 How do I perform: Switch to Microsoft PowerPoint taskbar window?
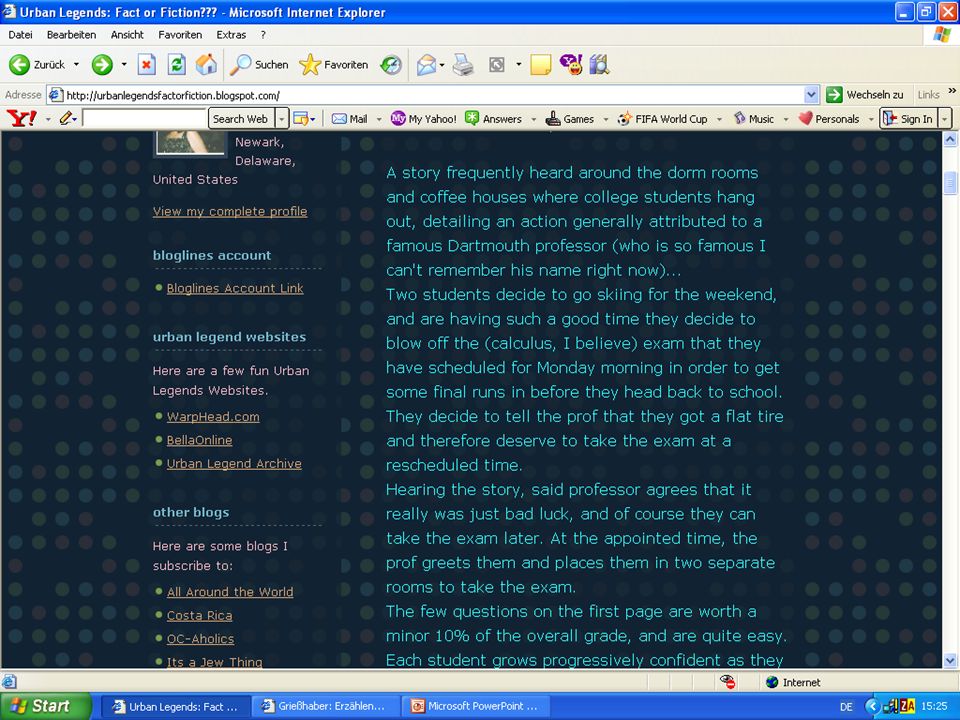click(475, 706)
